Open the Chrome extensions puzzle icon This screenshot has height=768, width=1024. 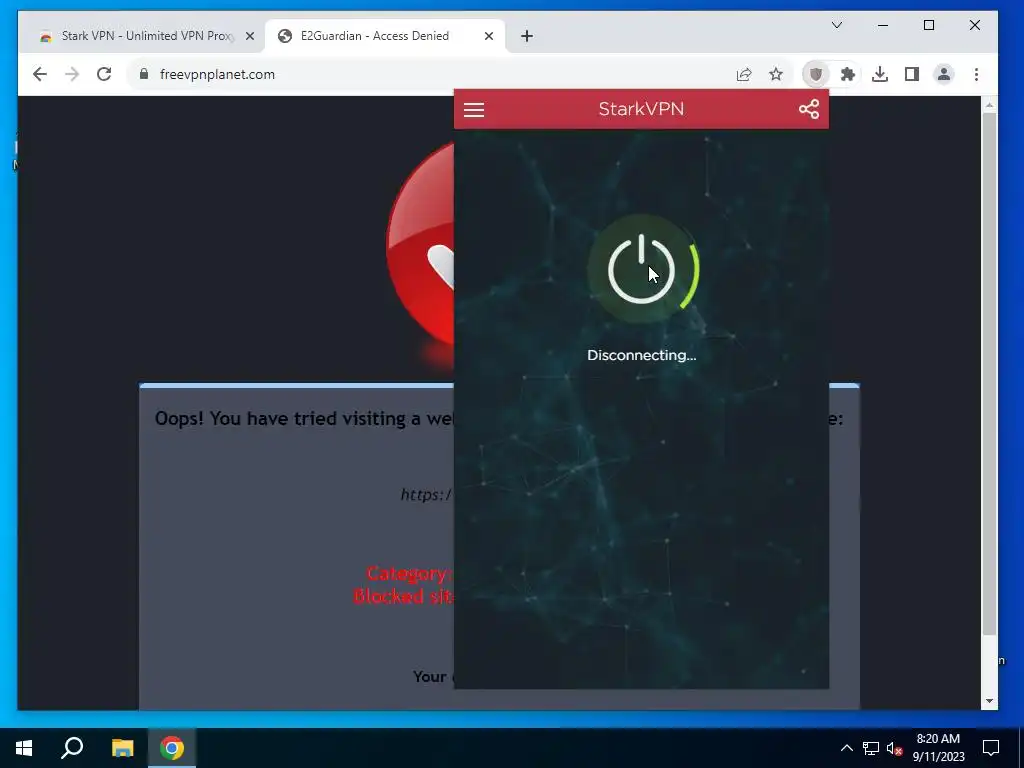pos(848,74)
